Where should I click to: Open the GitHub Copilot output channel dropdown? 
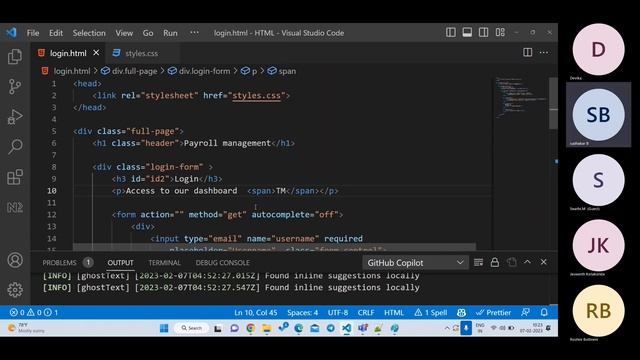coord(415,263)
